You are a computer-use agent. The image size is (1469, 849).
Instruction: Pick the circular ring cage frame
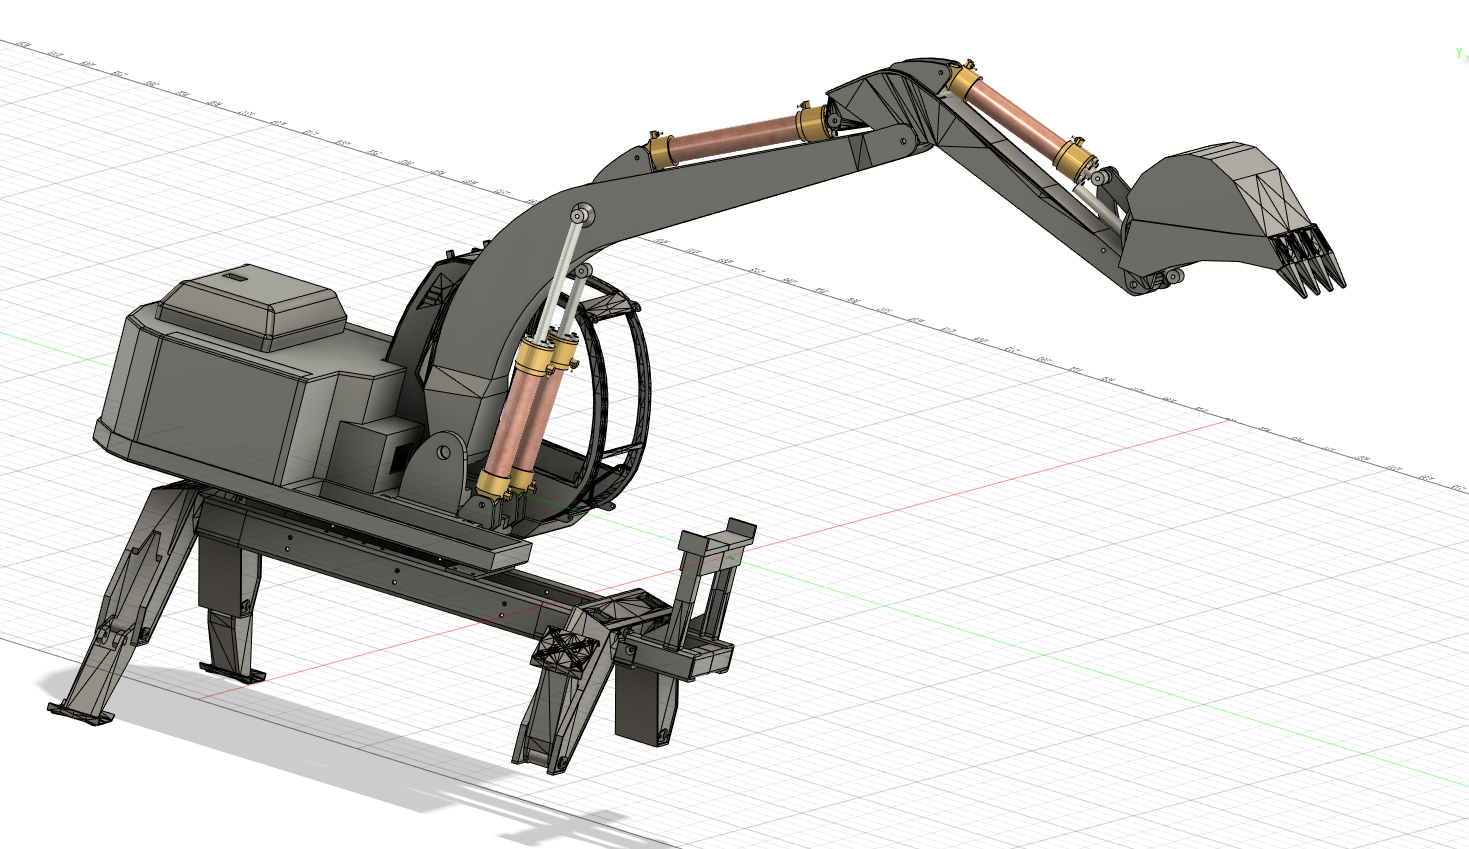(x=628, y=400)
